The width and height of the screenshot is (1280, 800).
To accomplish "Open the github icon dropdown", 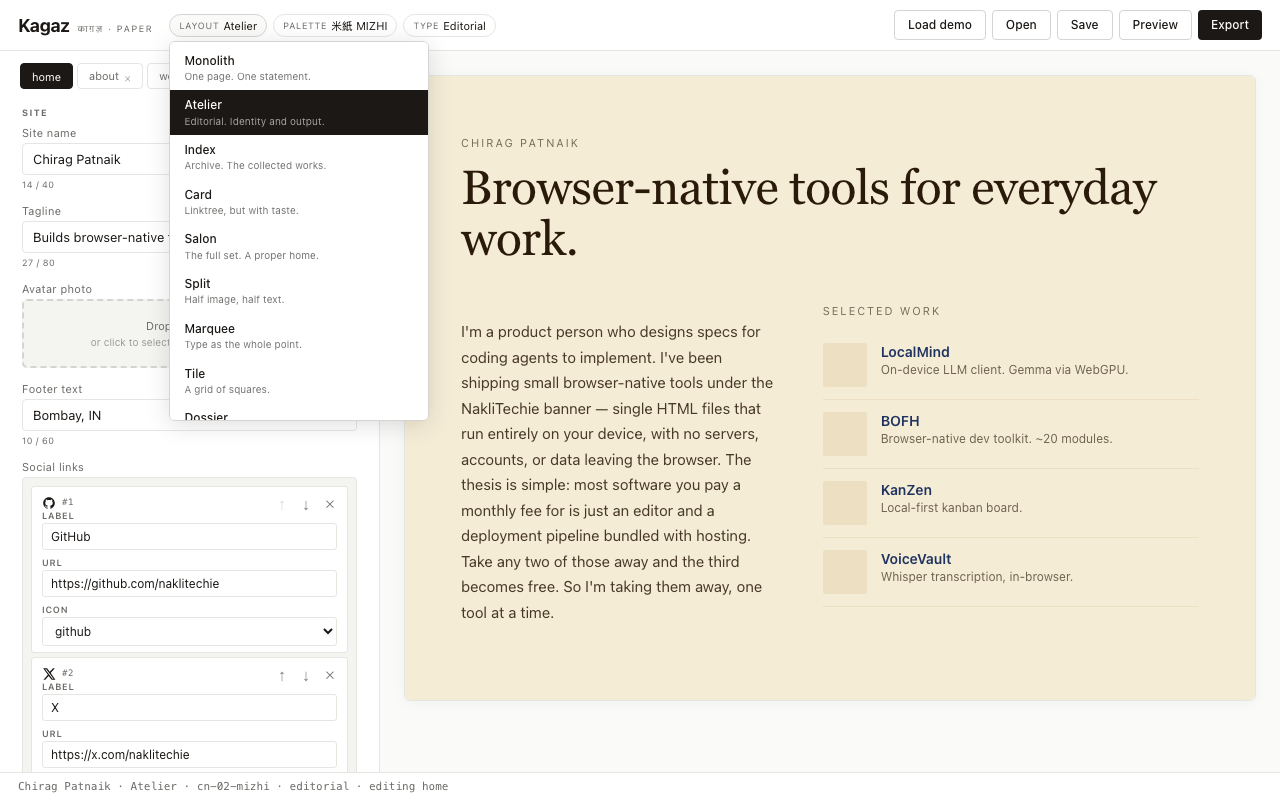I will point(189,631).
